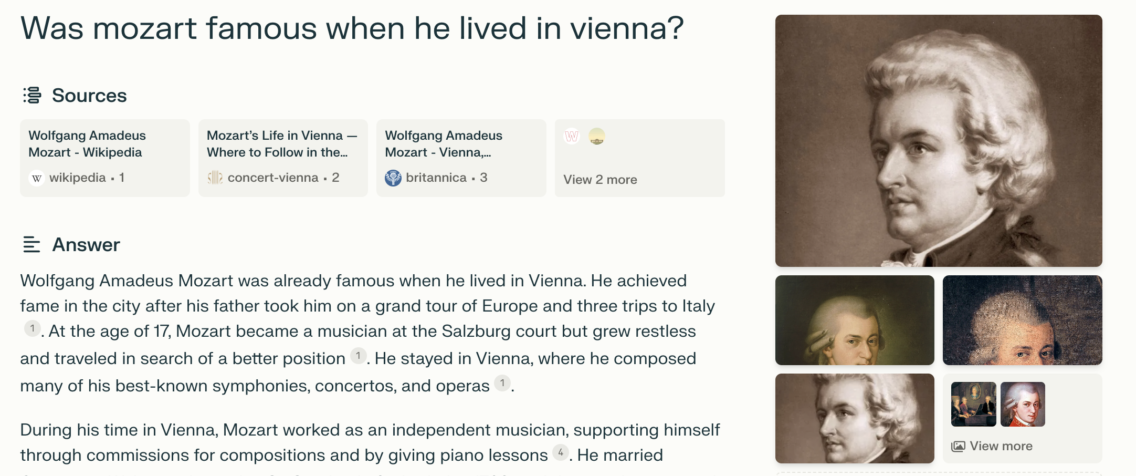
Task: Click citation 1 after 'trips to Italy'
Action: coord(33,328)
